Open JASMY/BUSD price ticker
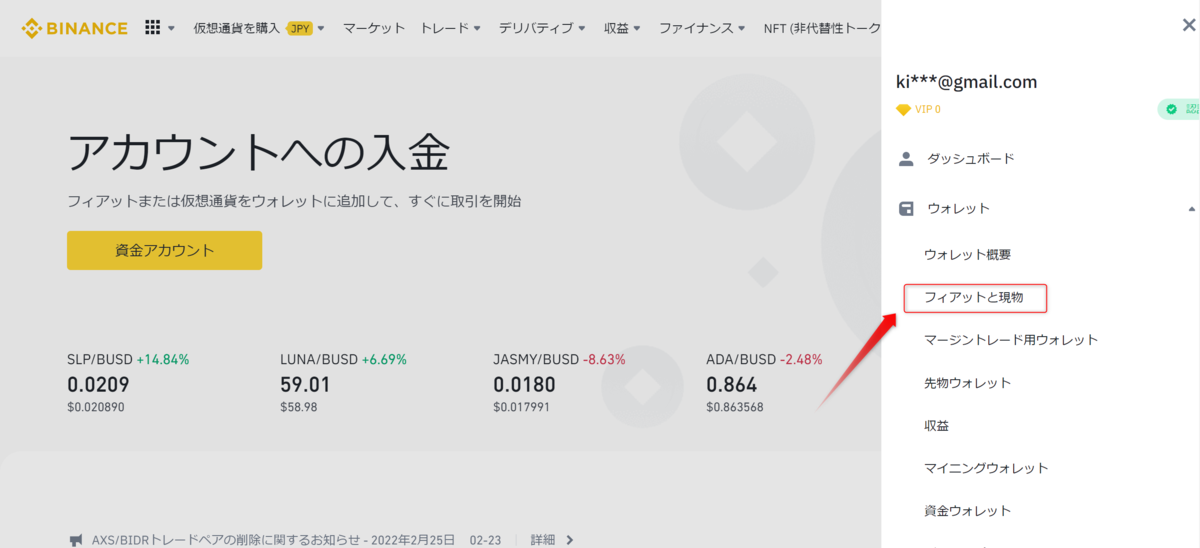The width and height of the screenshot is (1200, 548). pyautogui.click(x=559, y=381)
